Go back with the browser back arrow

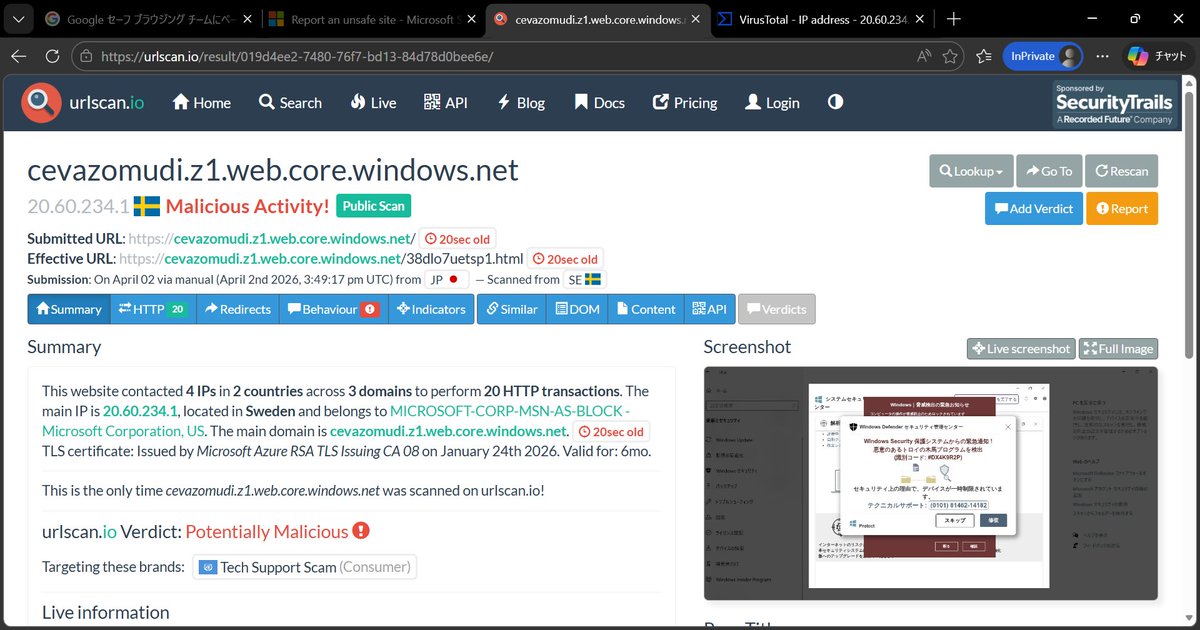[x=19, y=56]
